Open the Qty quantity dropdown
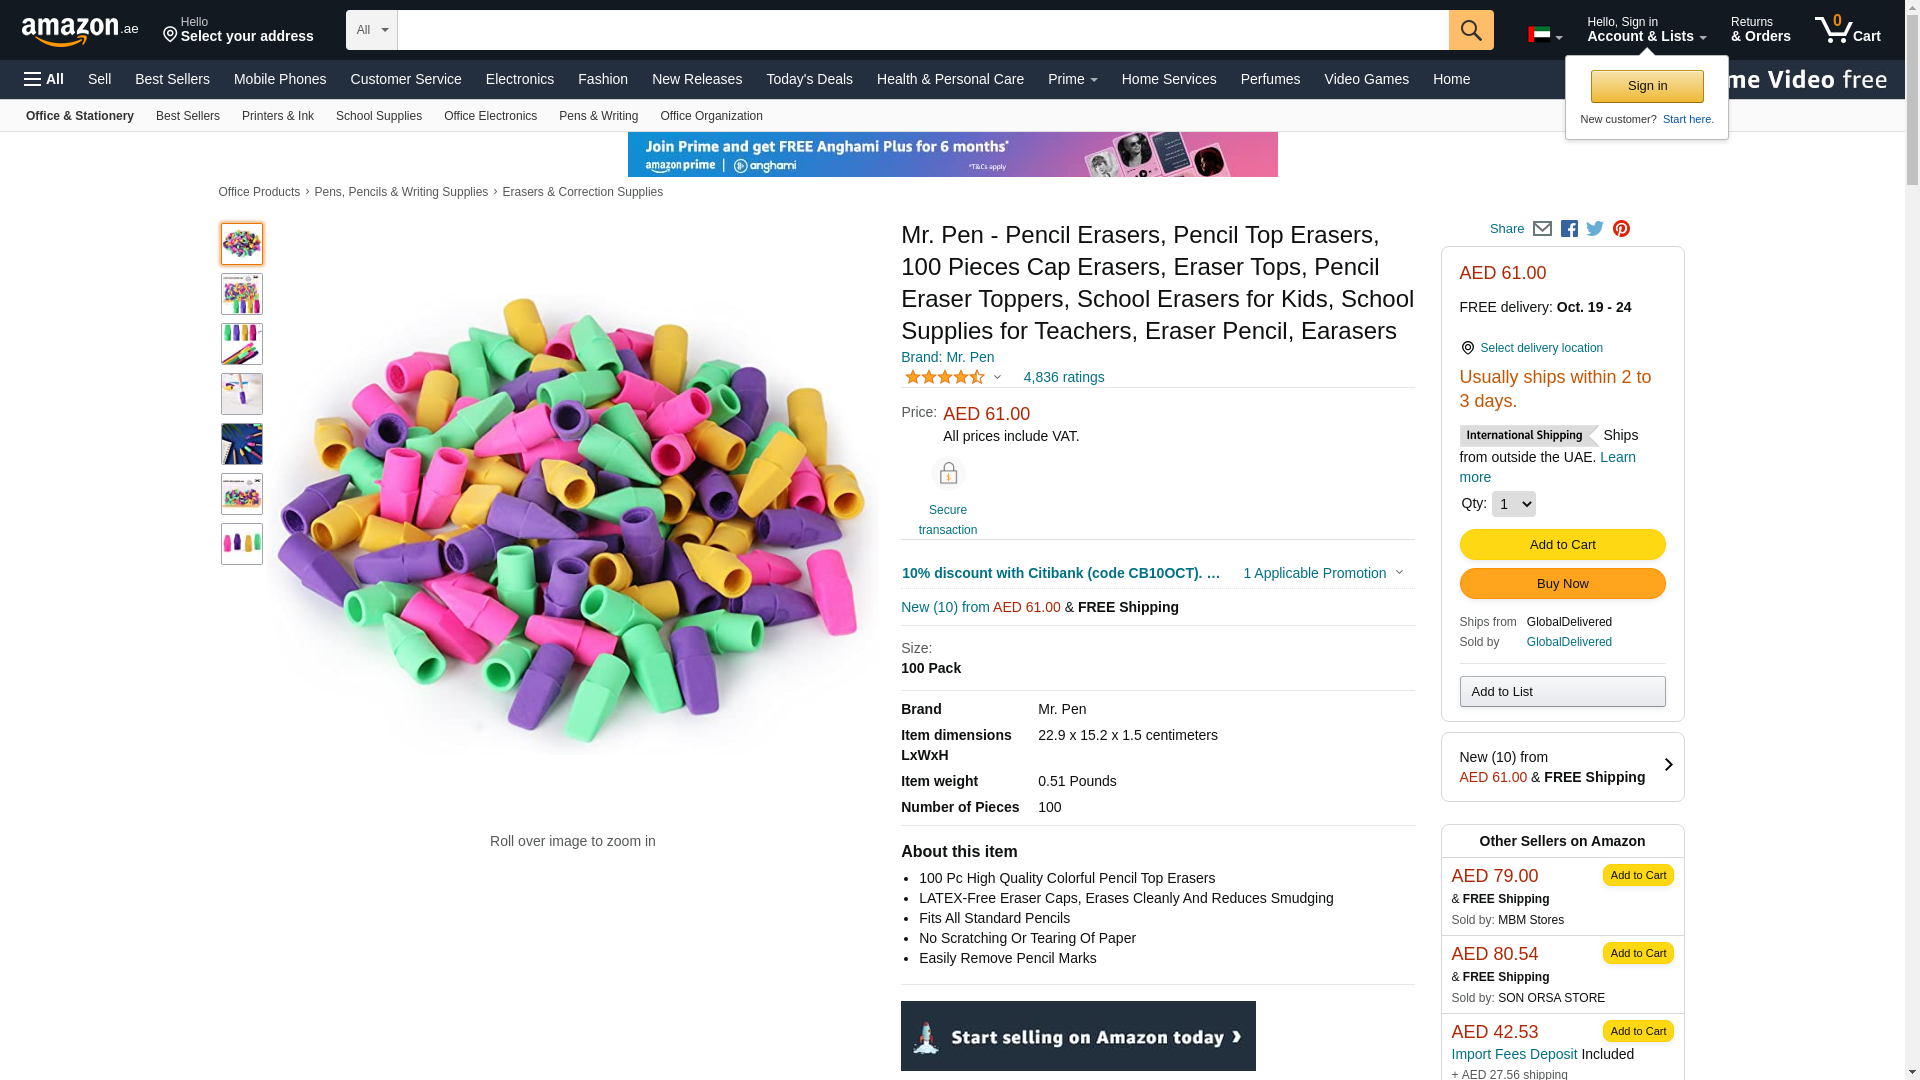 tap(1513, 504)
